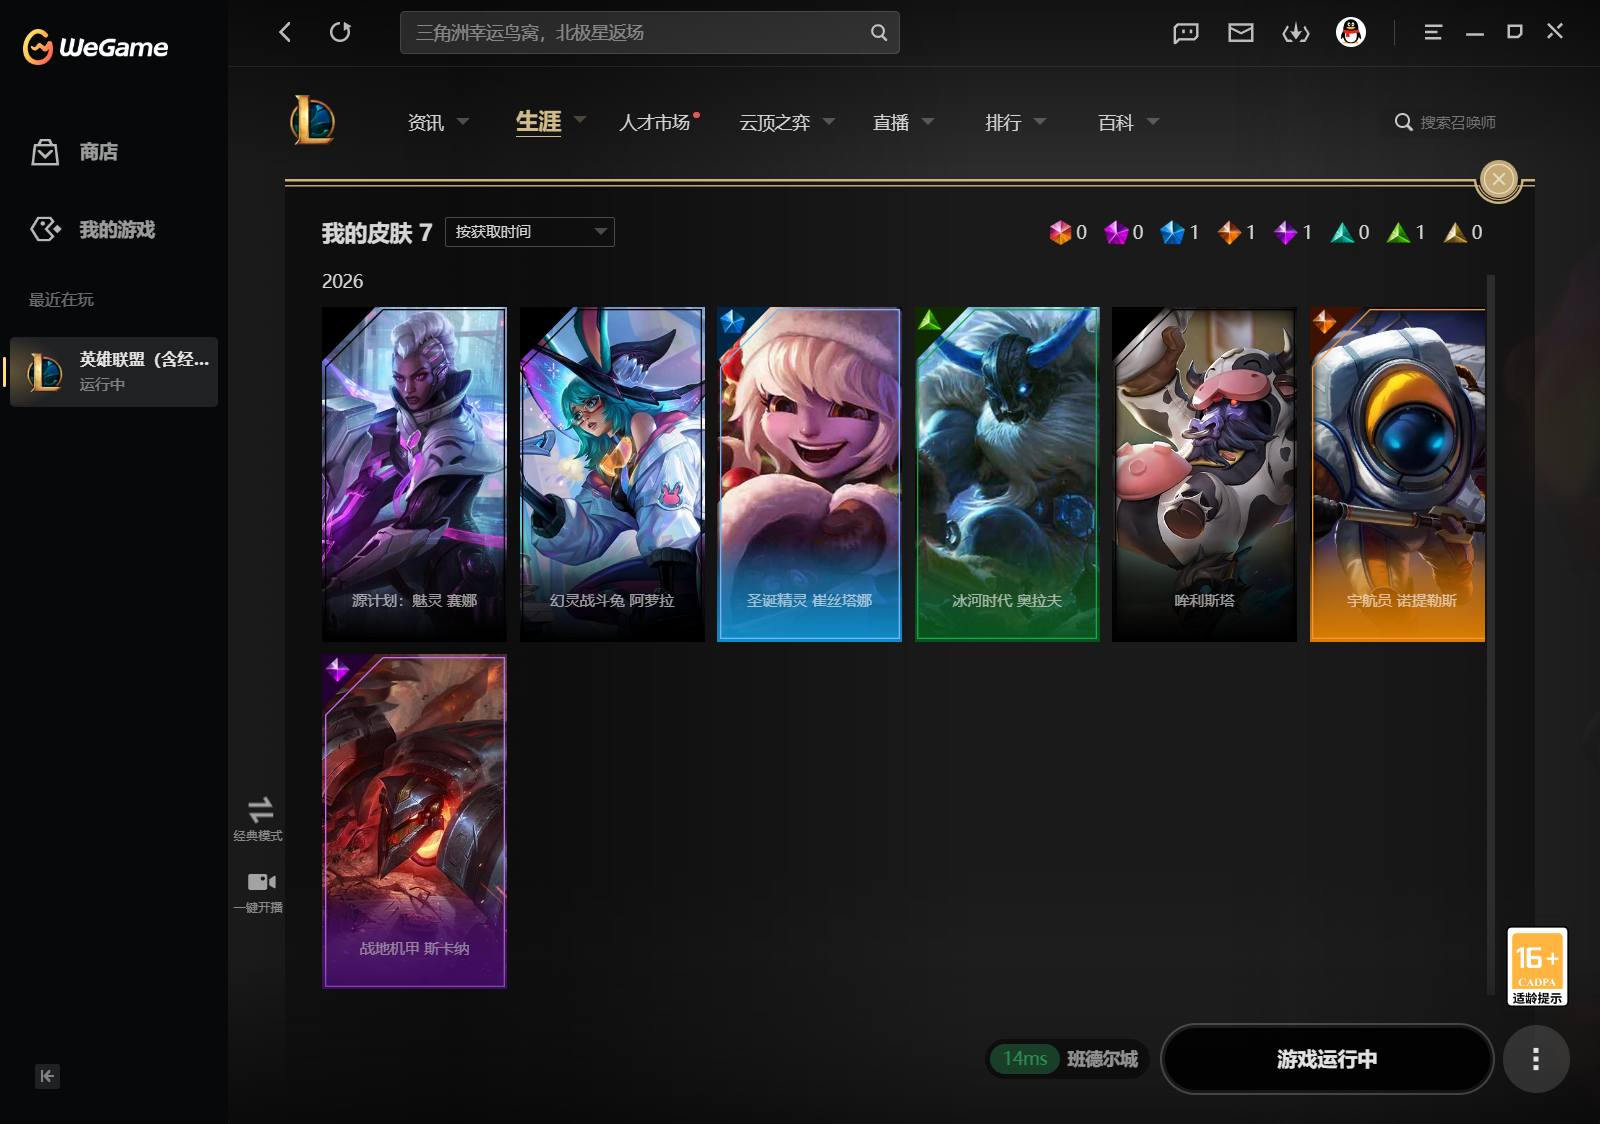Click the summoner search magnifier icon
Viewport: 1600px width, 1124px height.
(x=1403, y=122)
